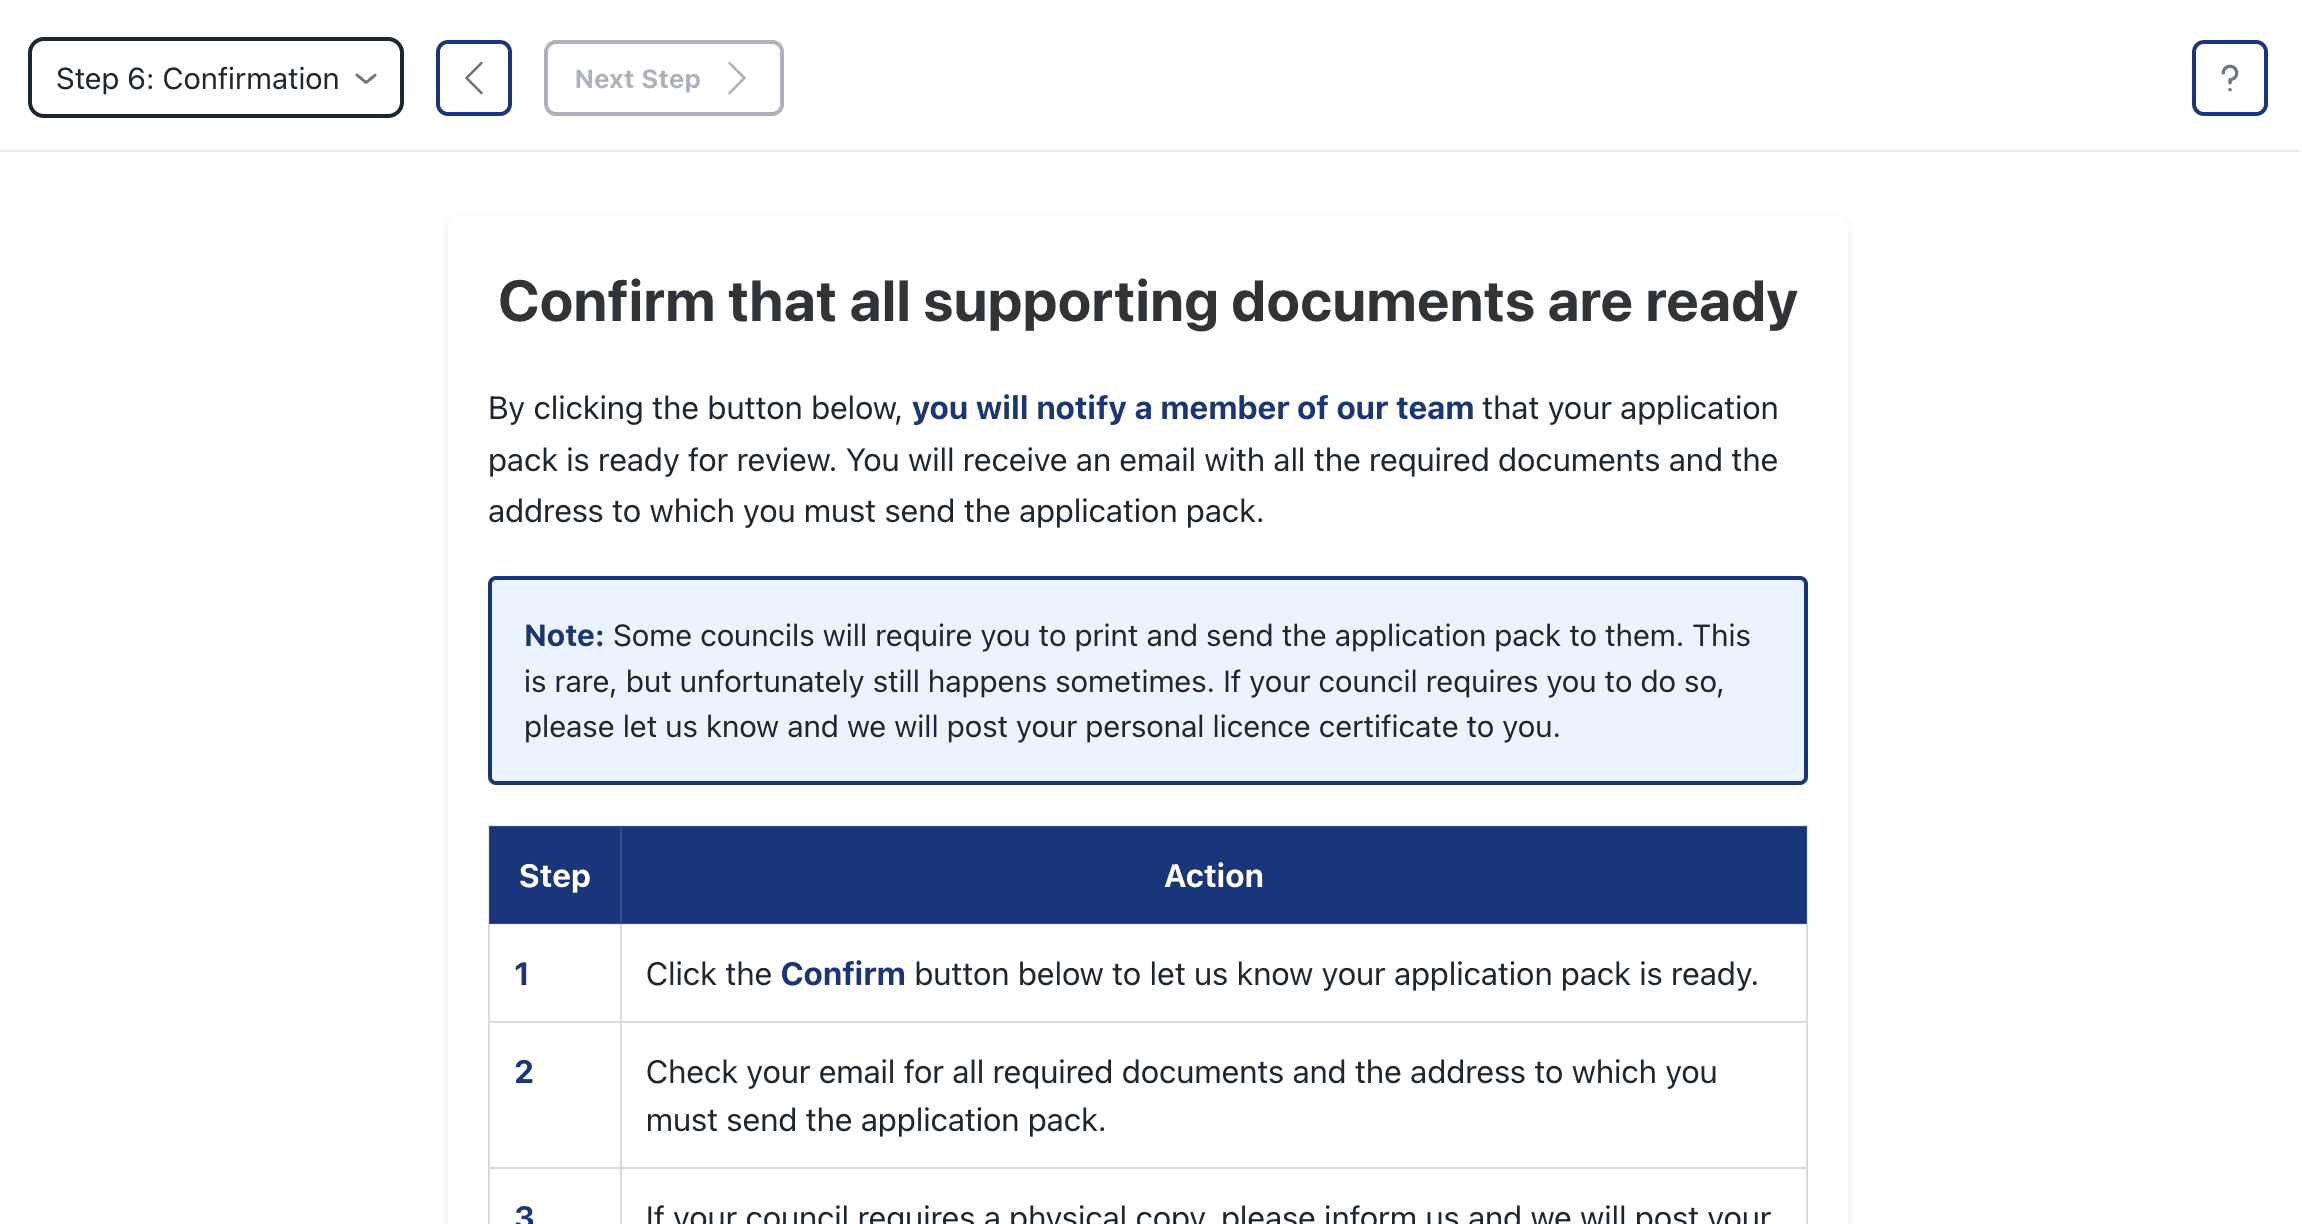Select the Step column header
The image size is (2302, 1224).
click(554, 875)
